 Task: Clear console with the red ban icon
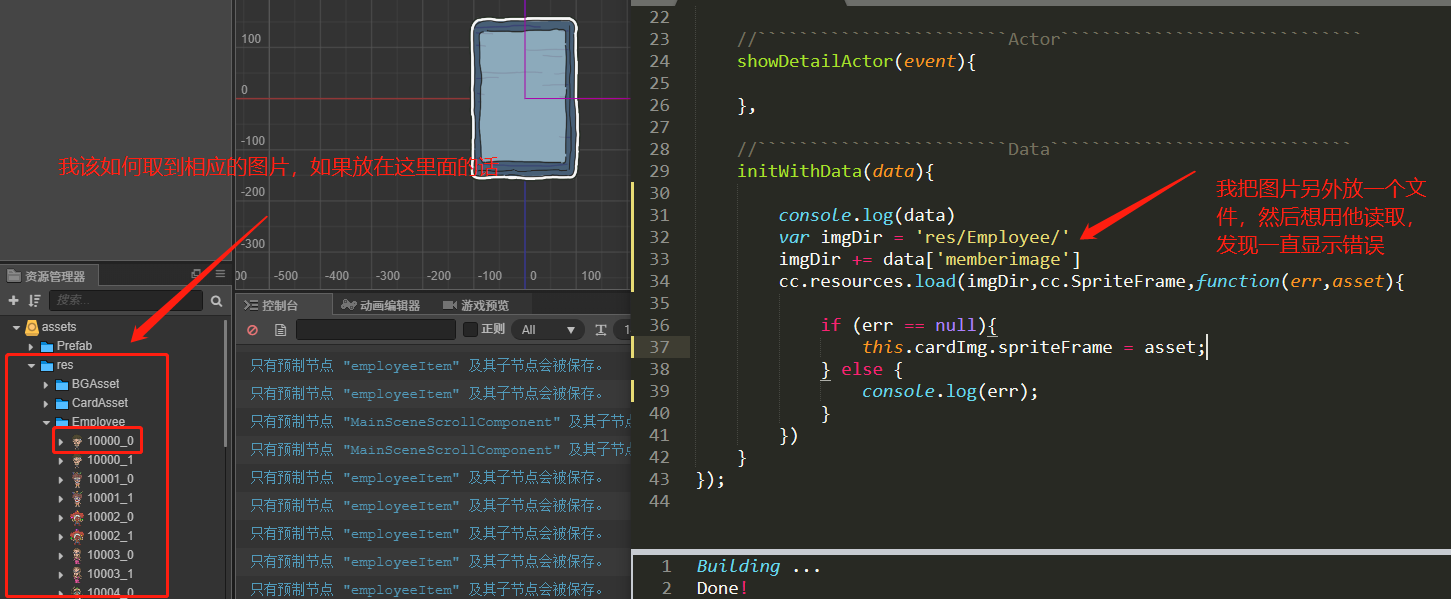pyautogui.click(x=252, y=329)
